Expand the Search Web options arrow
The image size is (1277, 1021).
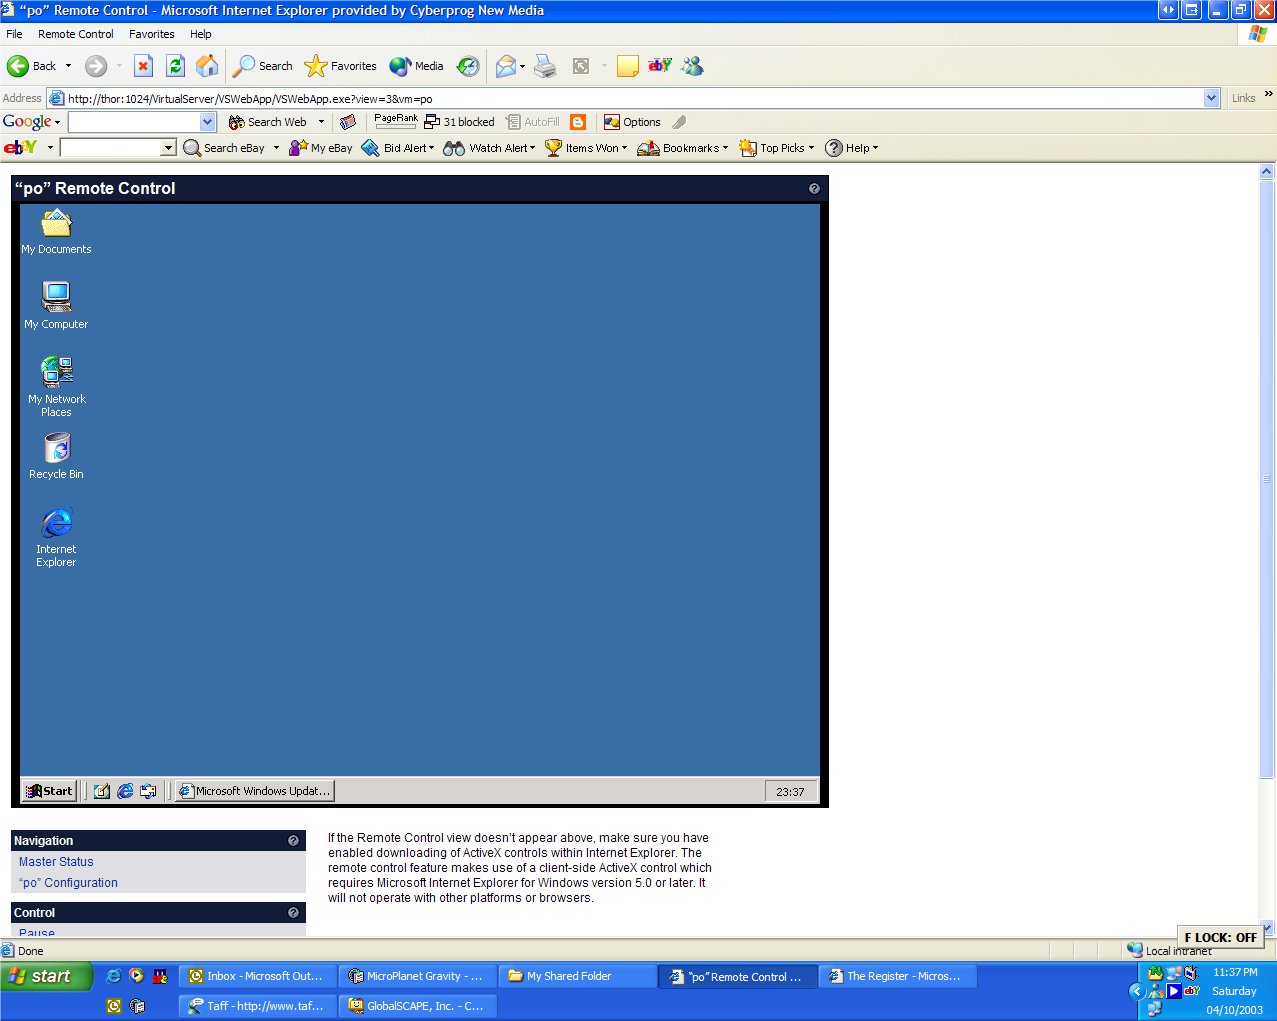tap(321, 122)
